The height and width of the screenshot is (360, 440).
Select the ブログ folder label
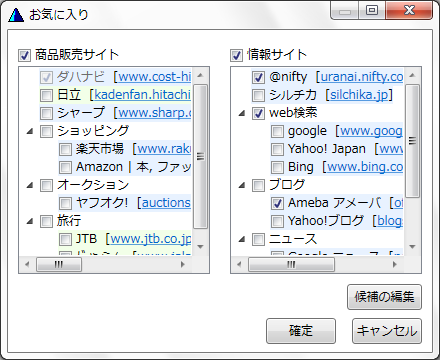[x=287, y=185]
